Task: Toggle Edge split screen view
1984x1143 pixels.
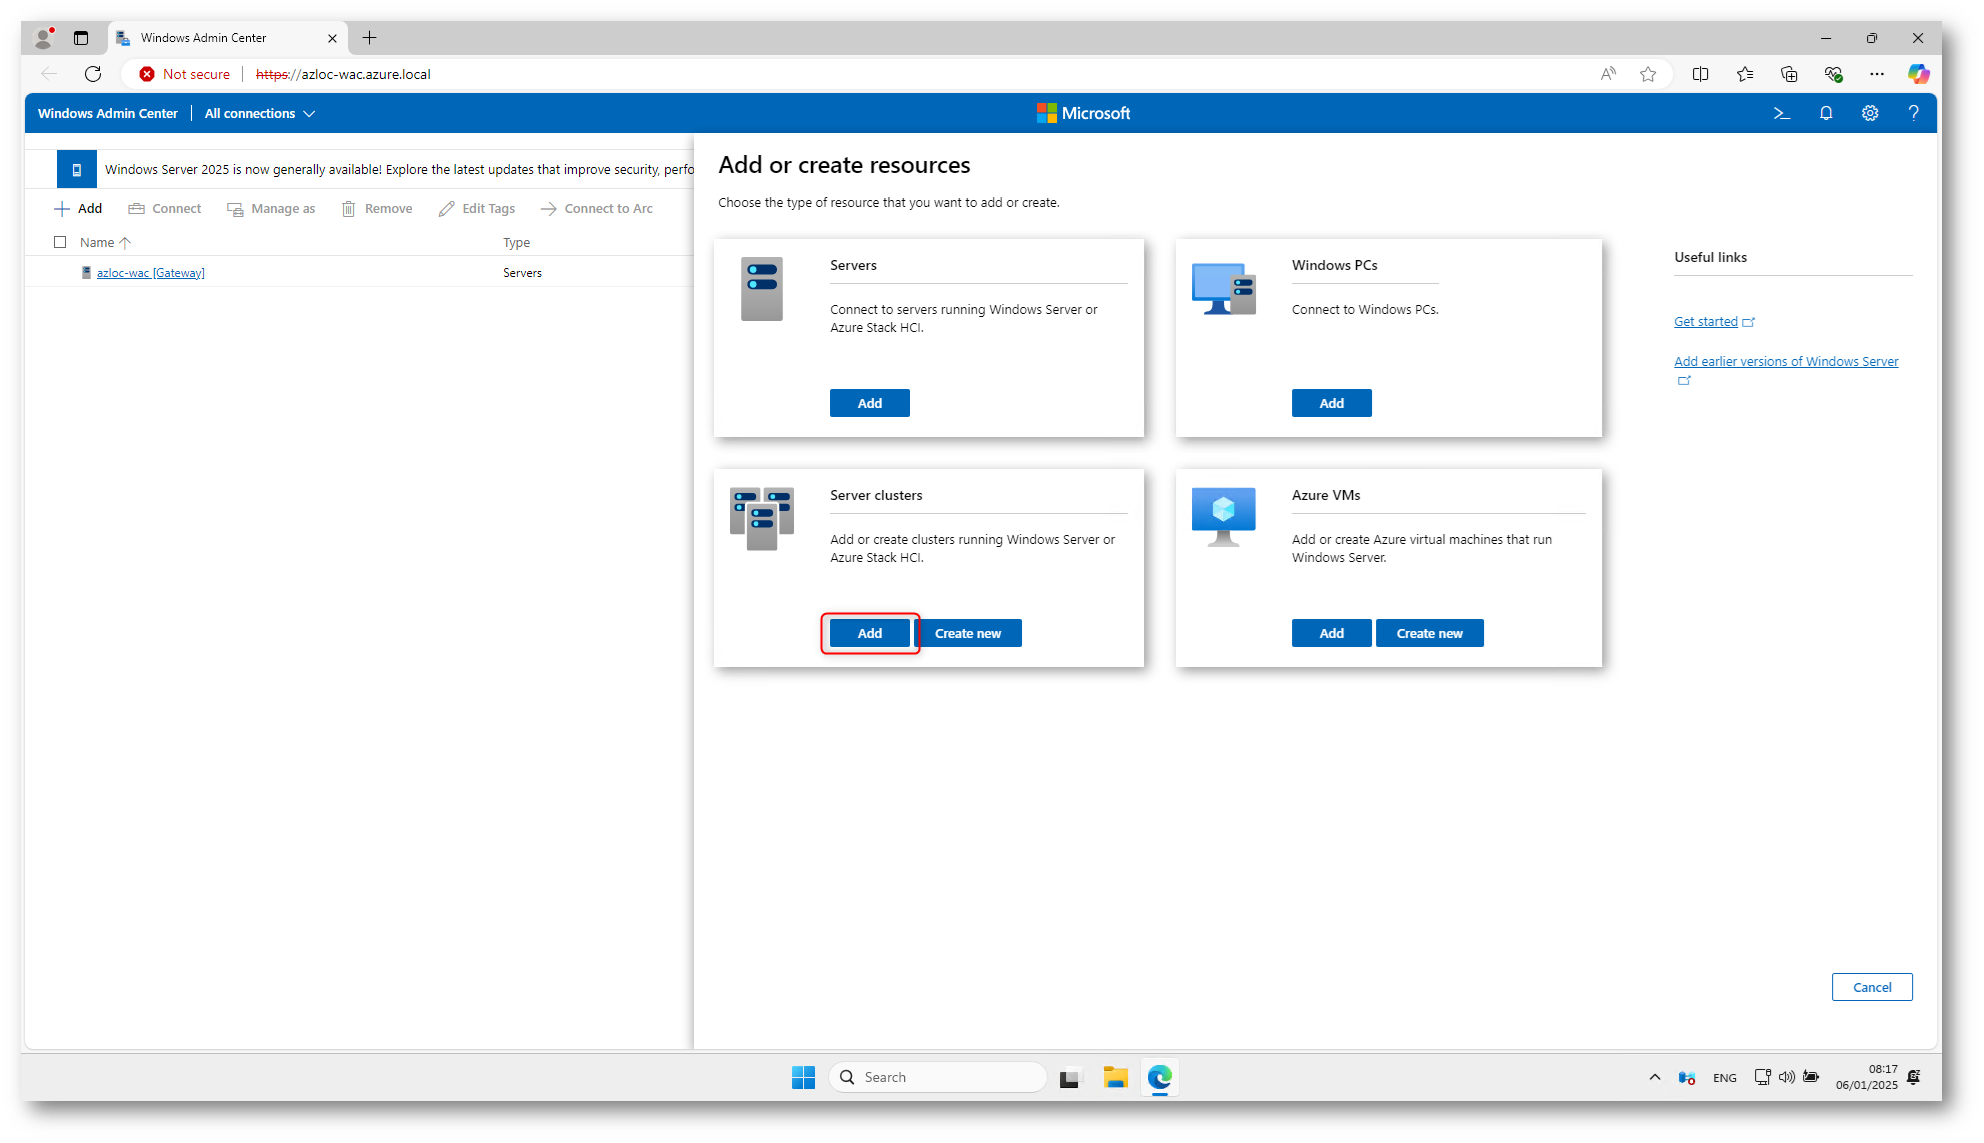Action: (x=1700, y=74)
